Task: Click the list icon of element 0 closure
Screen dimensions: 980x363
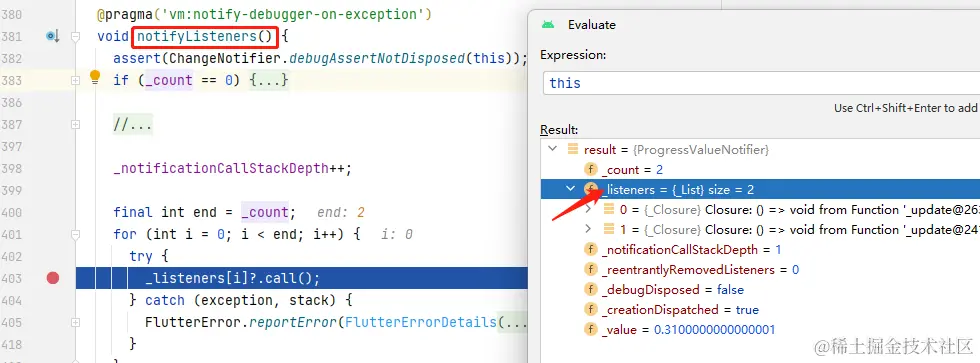Action: (x=609, y=209)
